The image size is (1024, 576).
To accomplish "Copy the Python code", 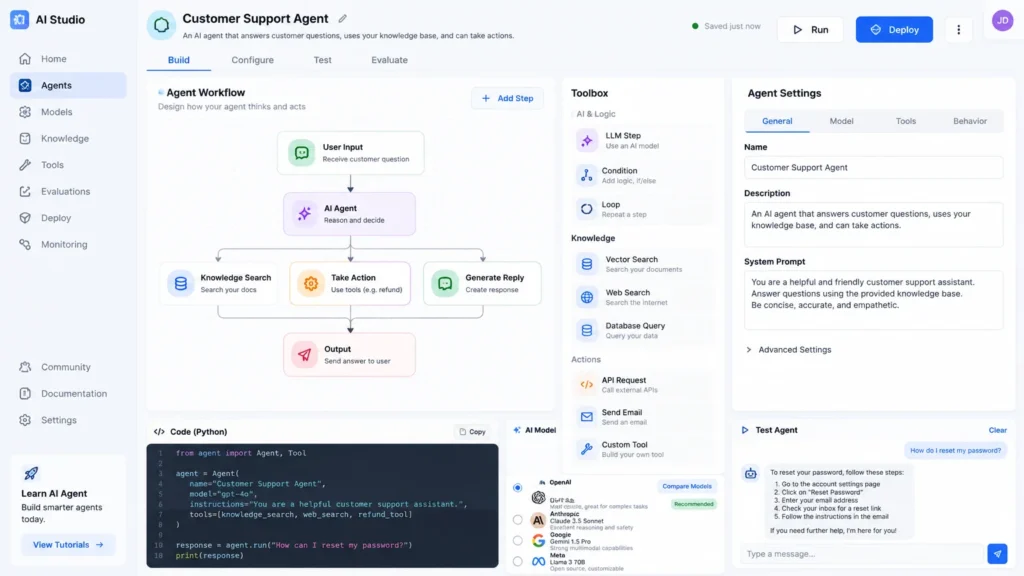I will pos(472,432).
